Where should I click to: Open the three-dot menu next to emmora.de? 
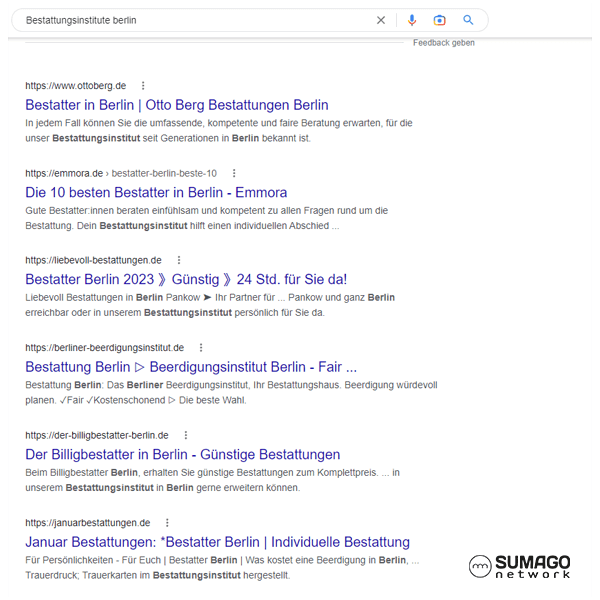coord(234,173)
